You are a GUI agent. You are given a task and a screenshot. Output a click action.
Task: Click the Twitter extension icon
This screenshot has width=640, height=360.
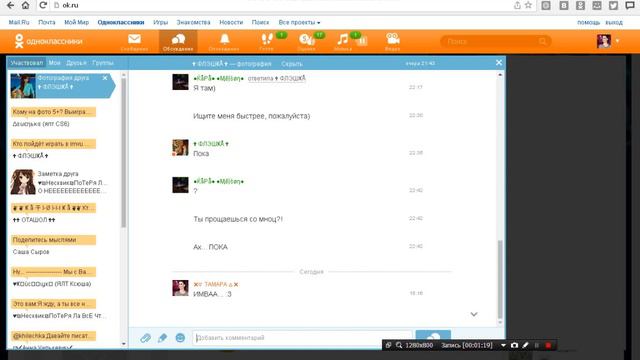coord(613,5)
